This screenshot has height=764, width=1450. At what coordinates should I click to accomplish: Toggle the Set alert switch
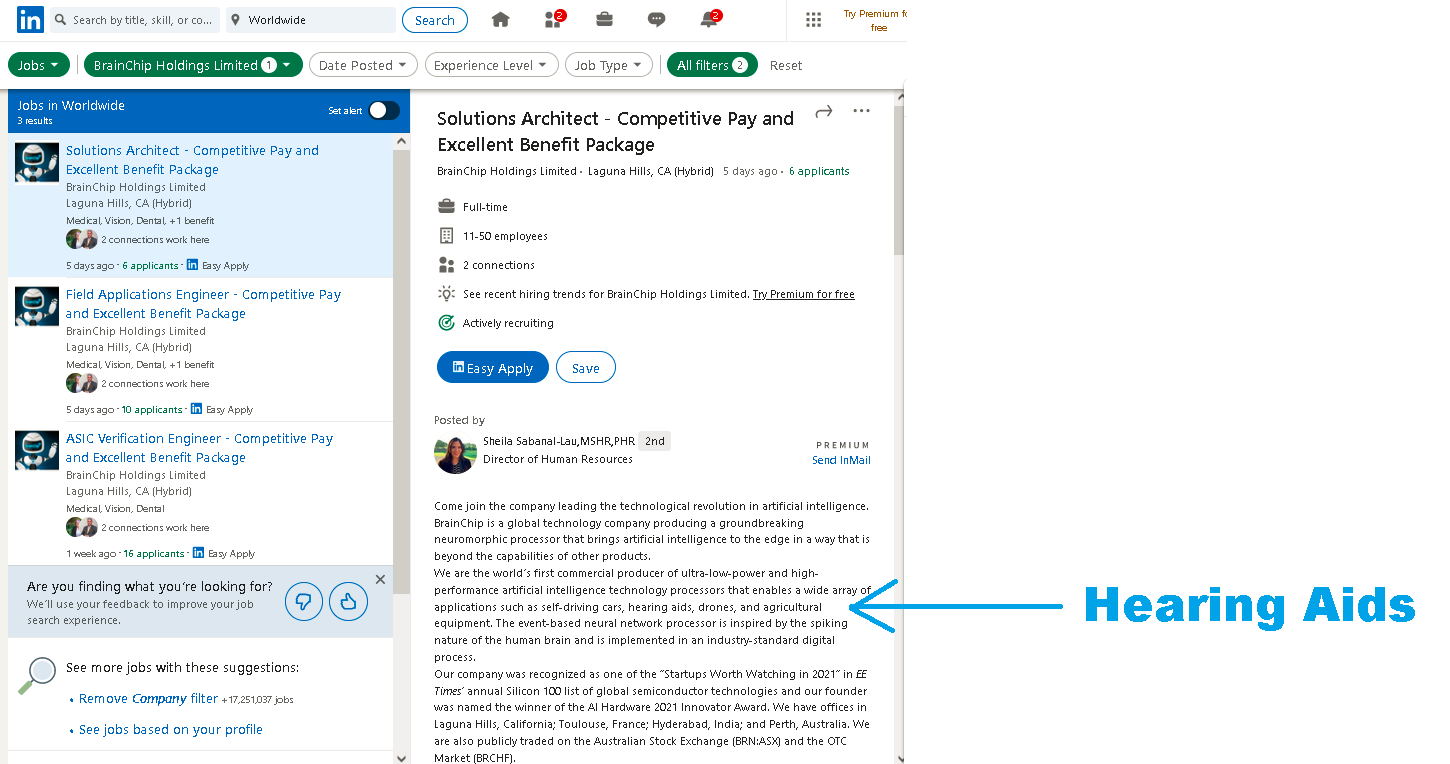click(x=384, y=110)
